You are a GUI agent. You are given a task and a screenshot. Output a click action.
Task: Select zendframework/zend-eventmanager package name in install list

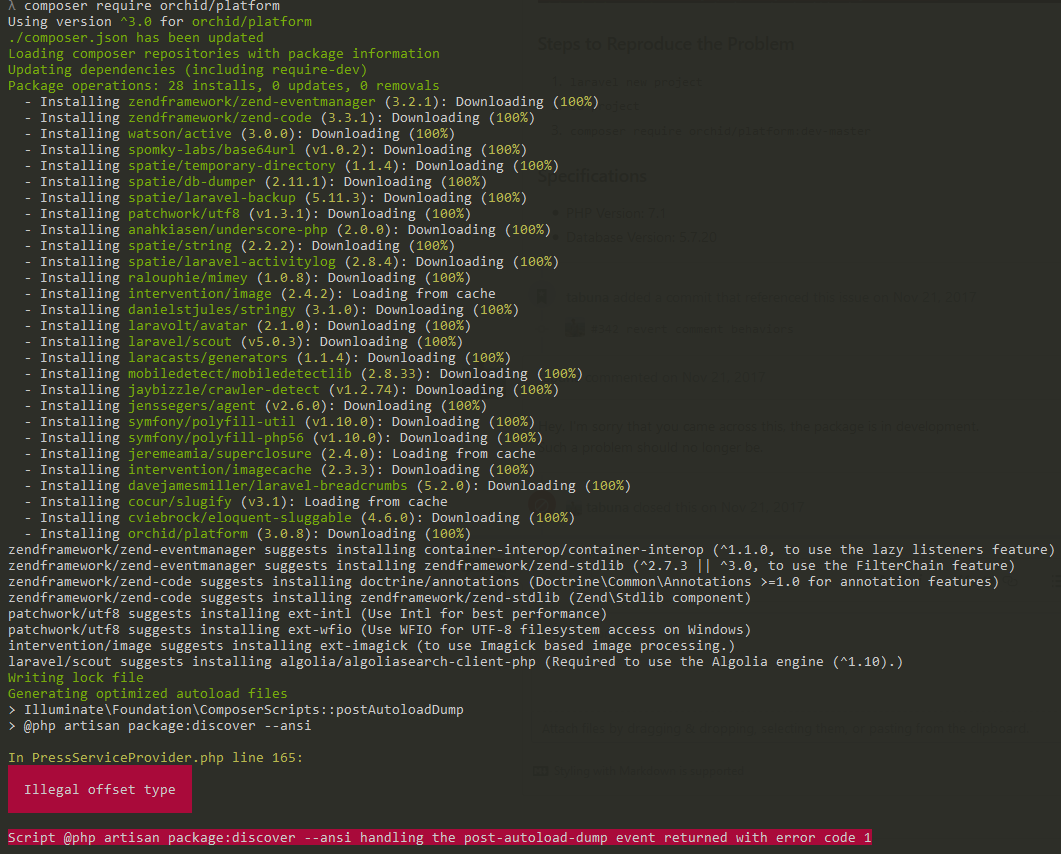coord(252,102)
